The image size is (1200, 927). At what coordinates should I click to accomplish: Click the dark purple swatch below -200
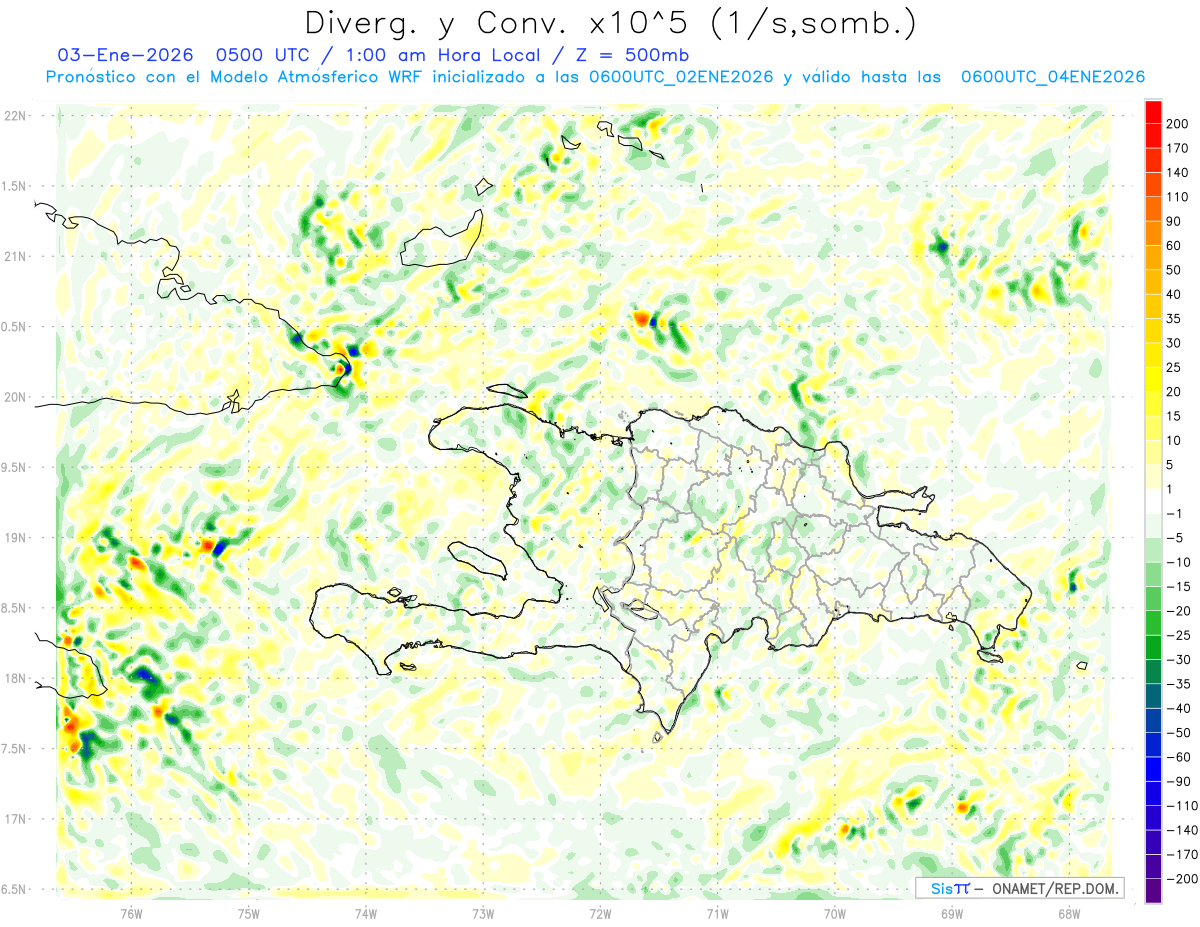tap(1153, 890)
